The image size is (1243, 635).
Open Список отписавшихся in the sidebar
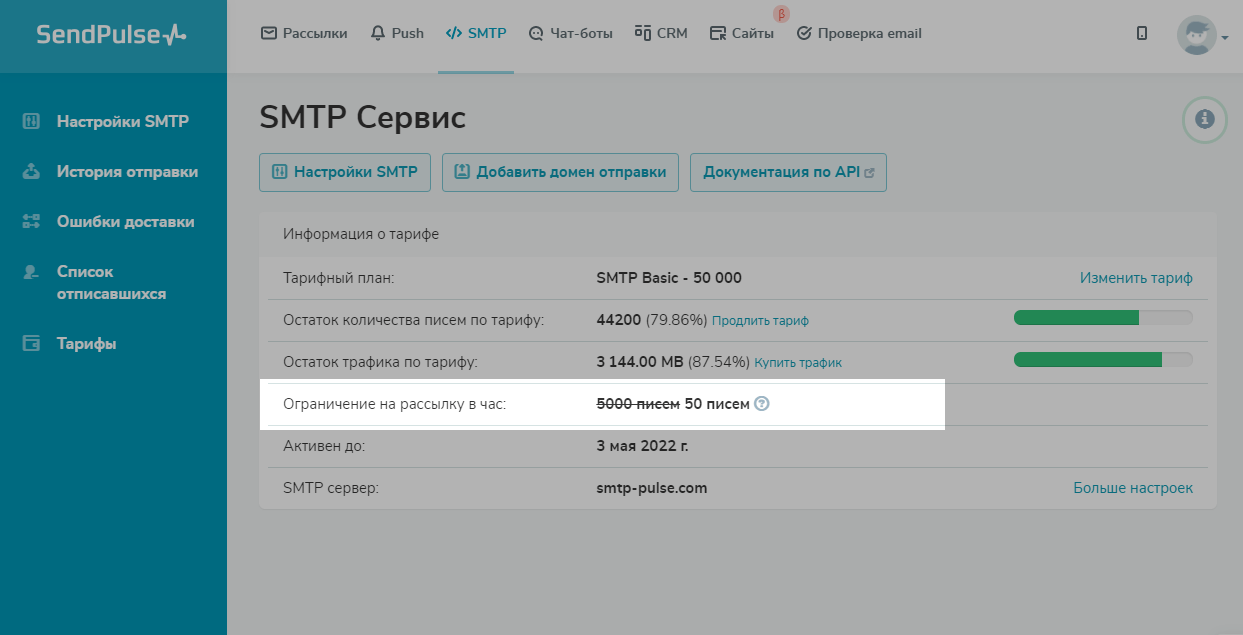[110, 283]
